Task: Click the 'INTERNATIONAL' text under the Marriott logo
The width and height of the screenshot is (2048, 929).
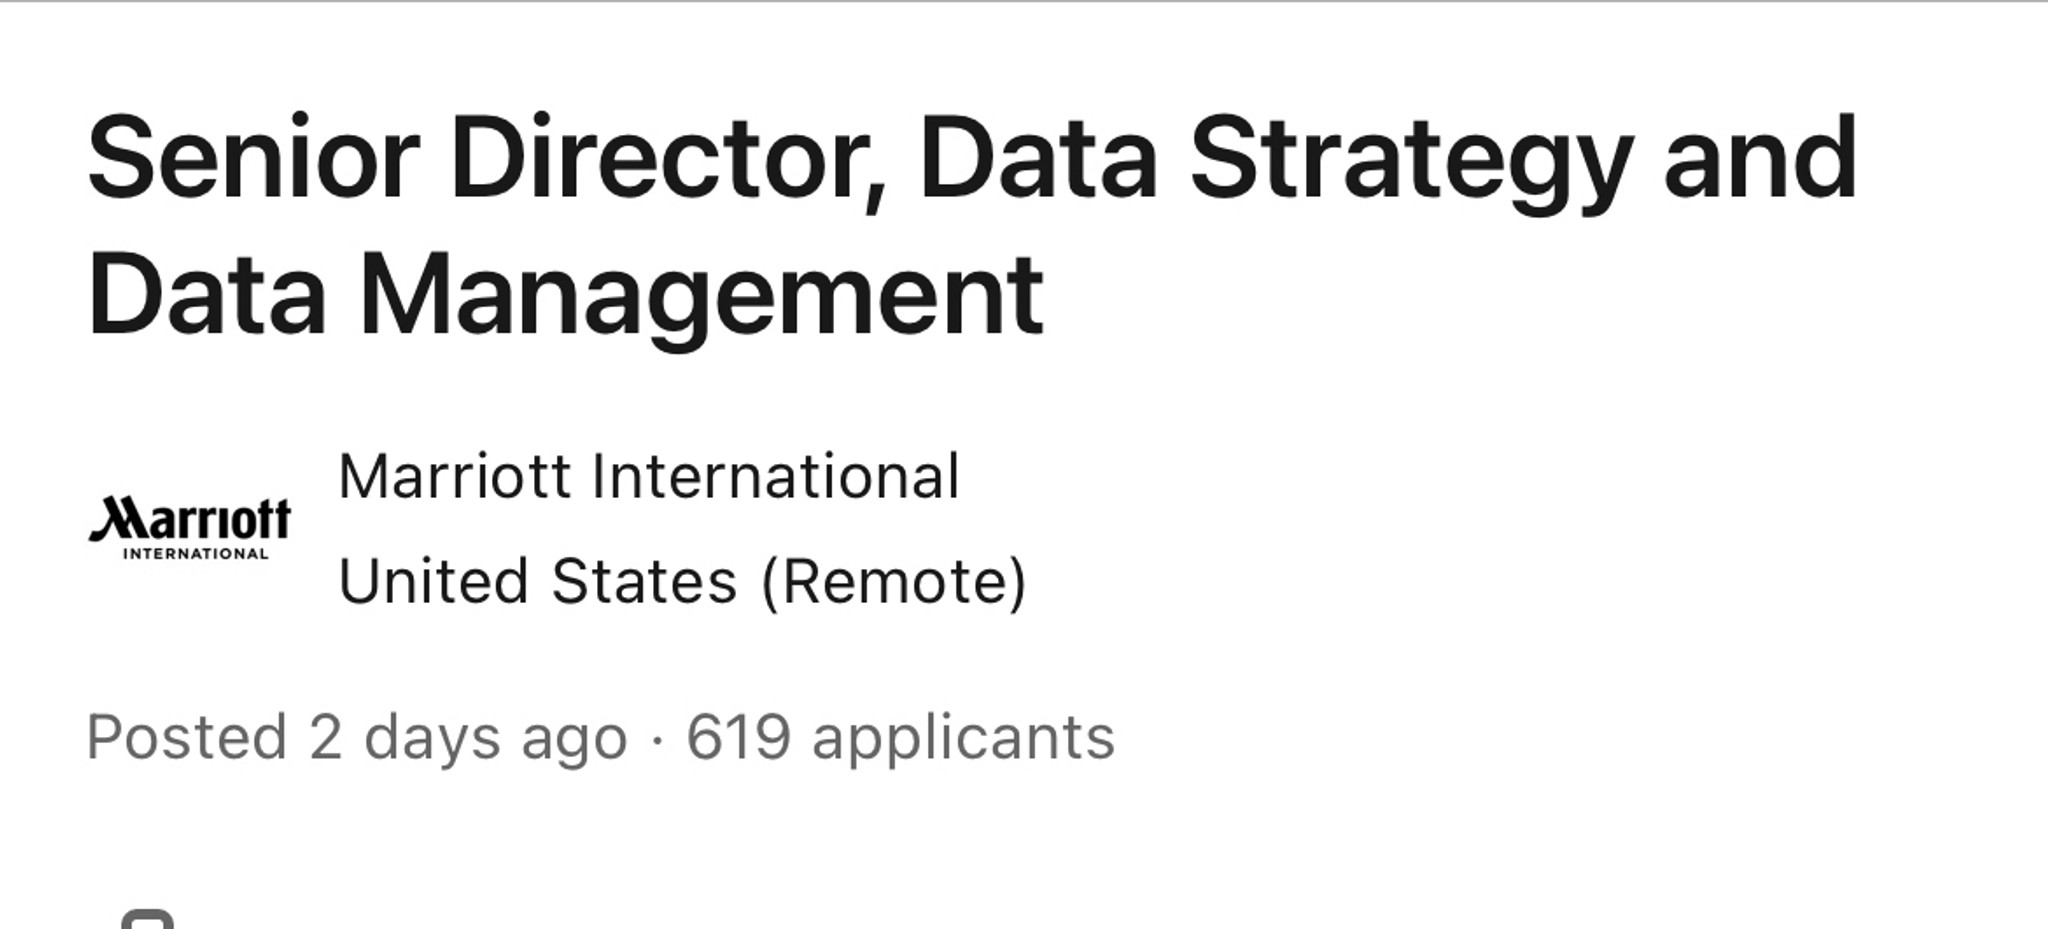Action: (195, 554)
